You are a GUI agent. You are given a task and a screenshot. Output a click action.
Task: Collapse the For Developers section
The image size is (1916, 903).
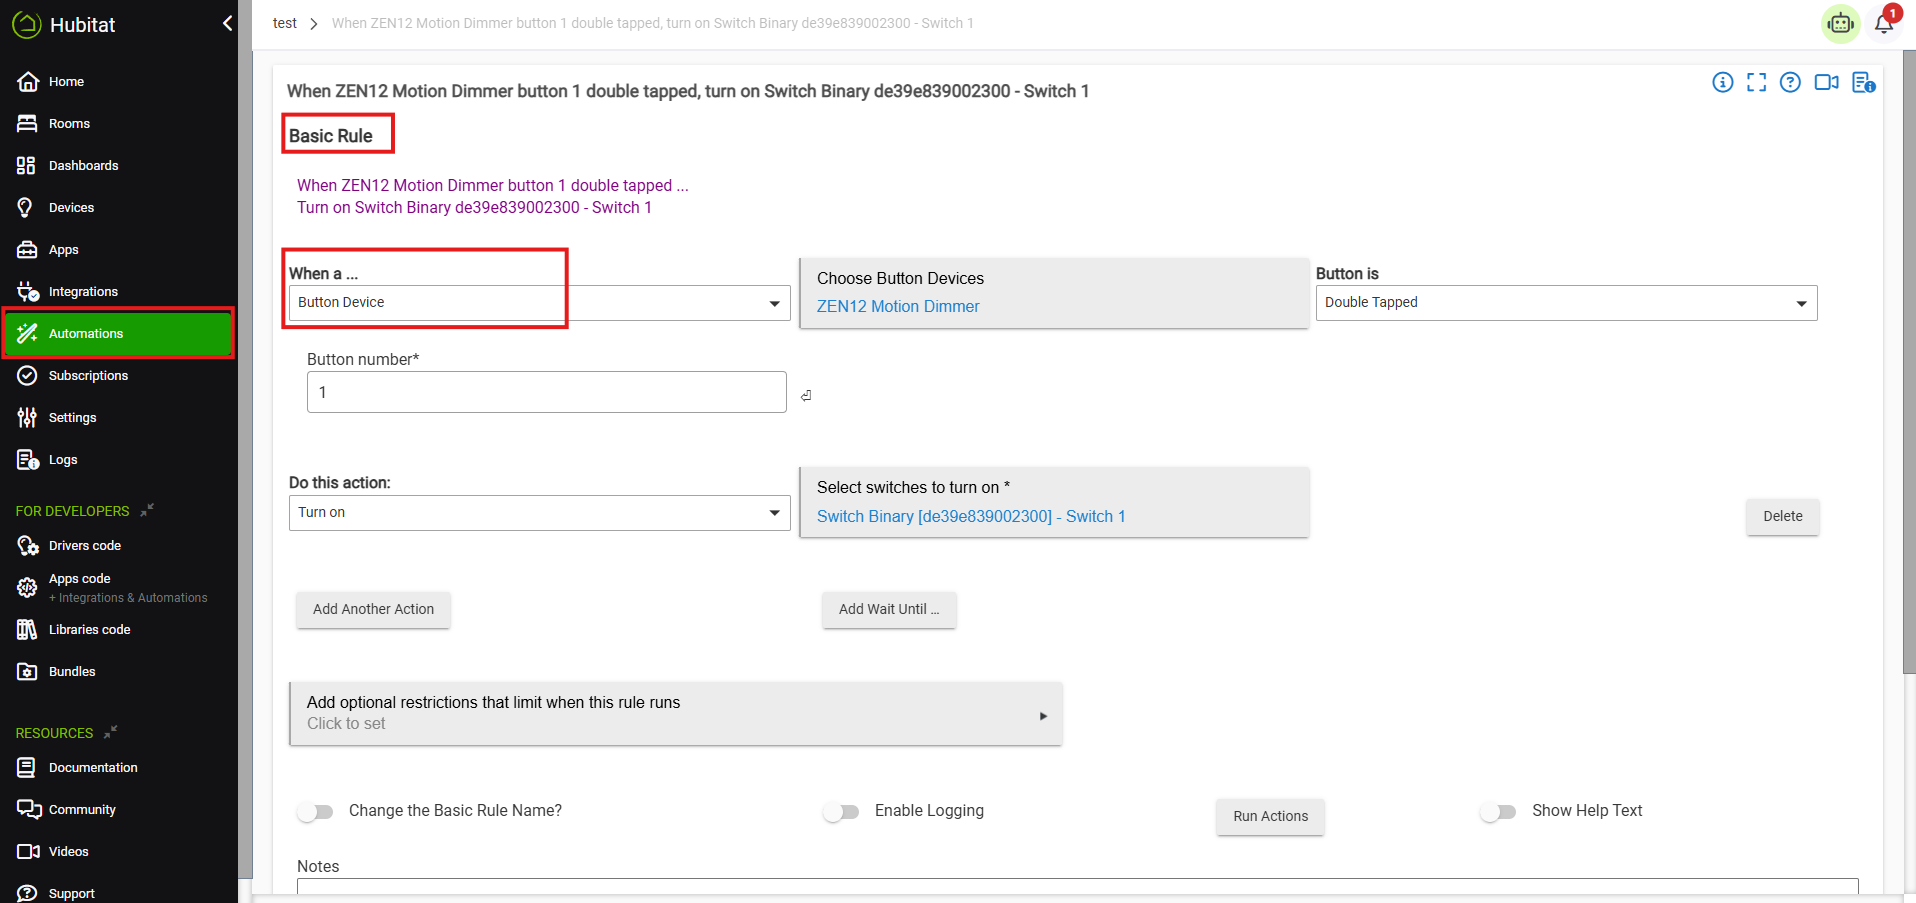coord(147,510)
